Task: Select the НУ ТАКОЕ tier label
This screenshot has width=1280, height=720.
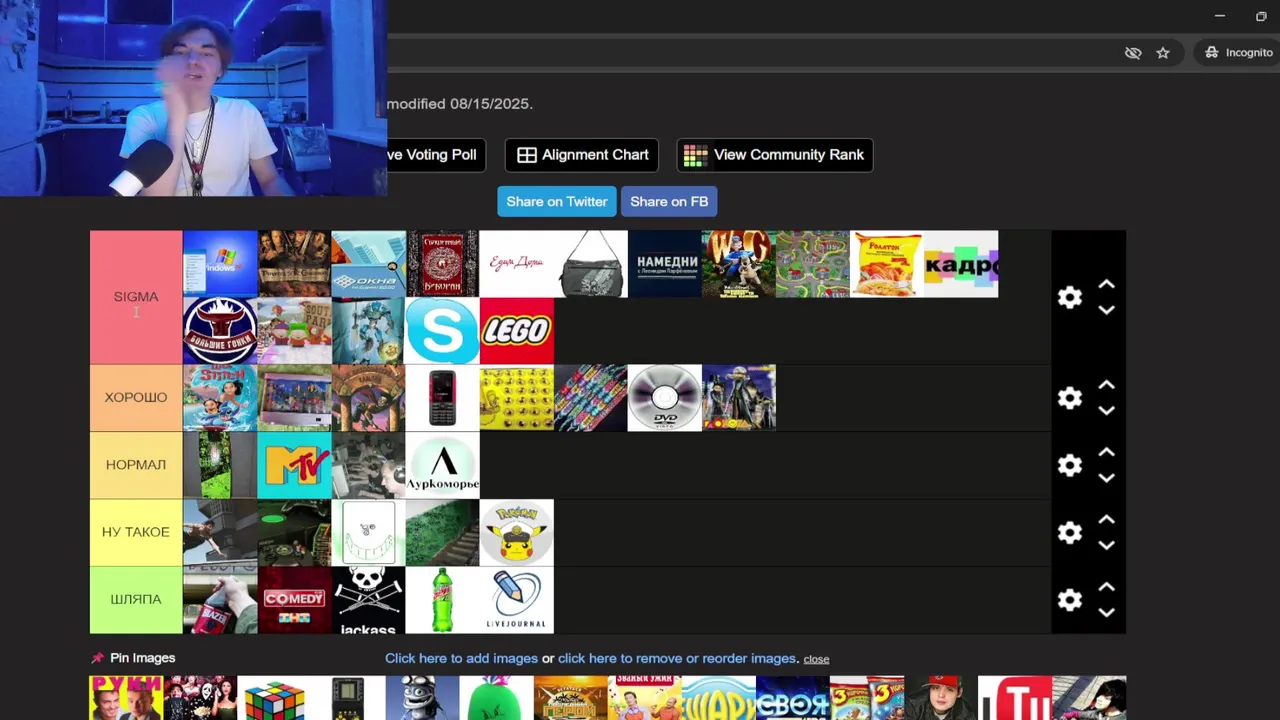Action: tap(136, 532)
